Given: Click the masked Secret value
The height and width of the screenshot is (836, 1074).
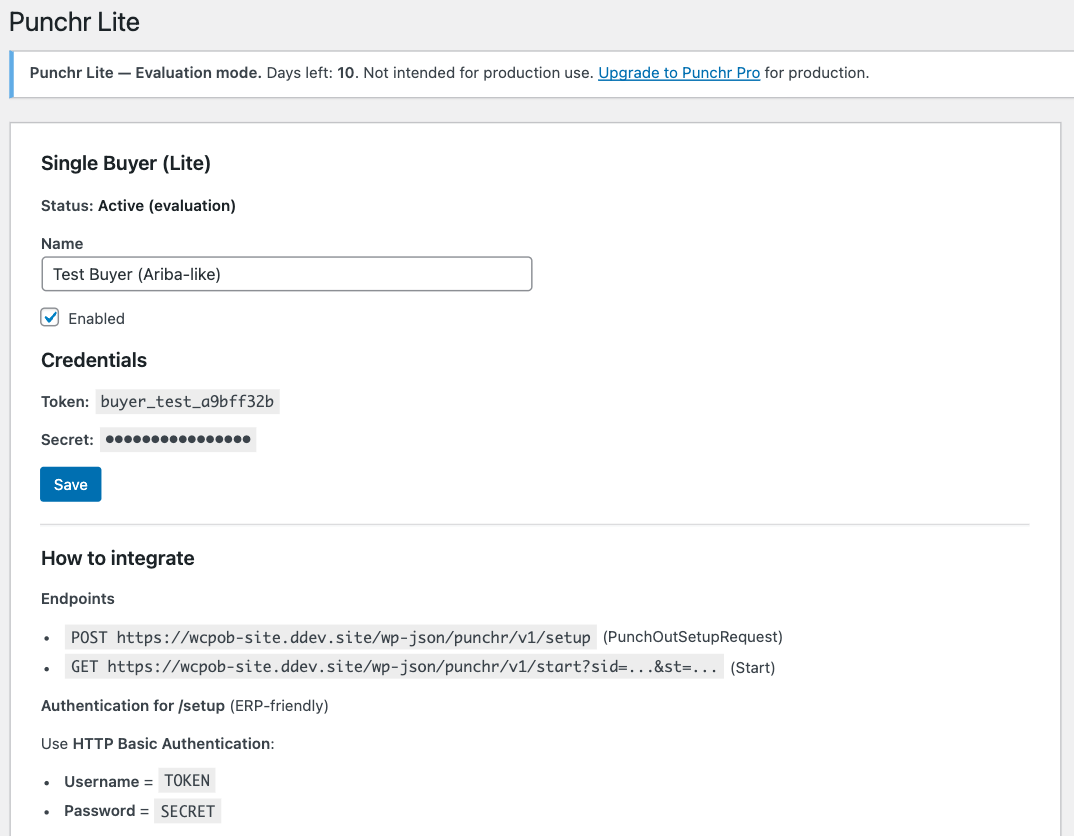Looking at the screenshot, I should pyautogui.click(x=178, y=439).
